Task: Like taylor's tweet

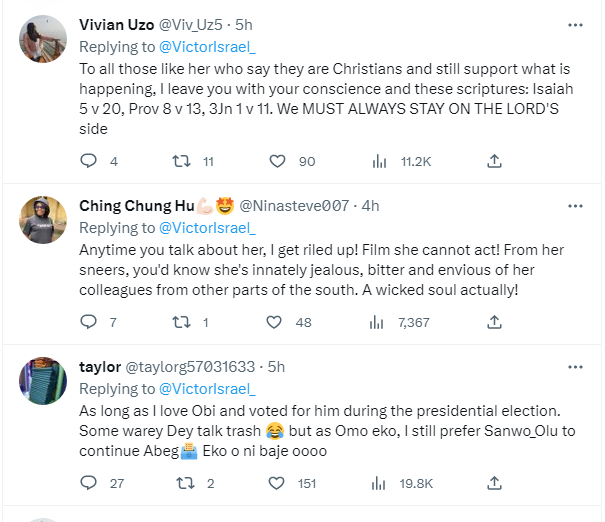Action: pos(280,483)
